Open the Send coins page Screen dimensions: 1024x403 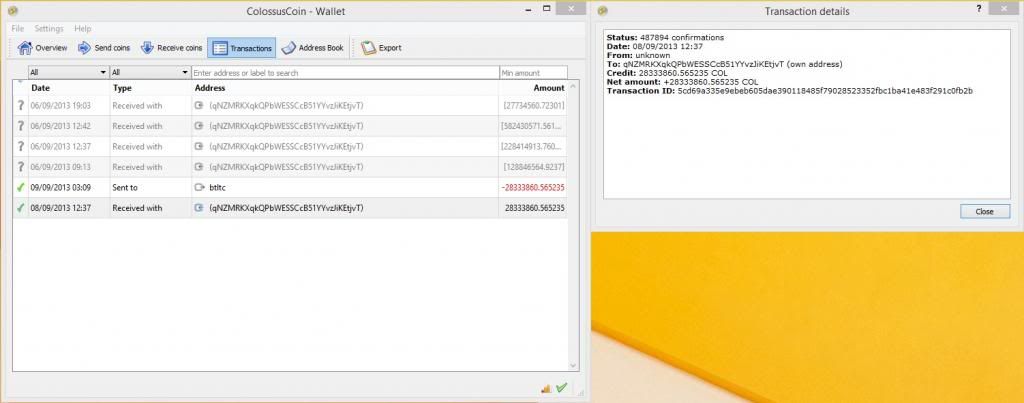[x=104, y=48]
